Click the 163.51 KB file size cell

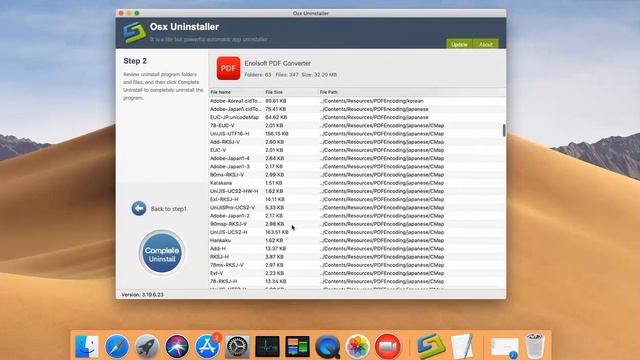(277, 232)
